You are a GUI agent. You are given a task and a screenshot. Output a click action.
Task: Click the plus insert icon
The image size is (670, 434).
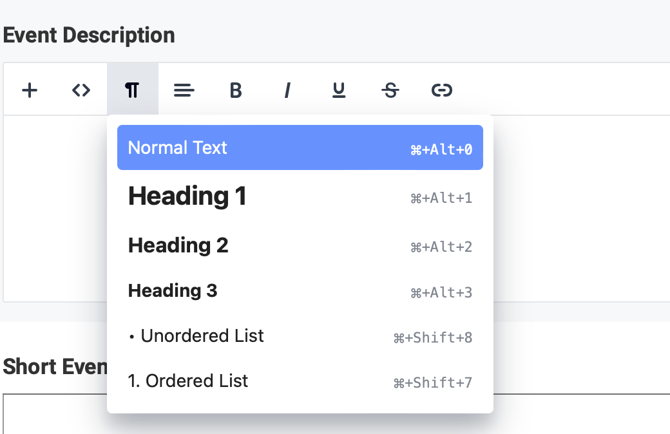(30, 90)
